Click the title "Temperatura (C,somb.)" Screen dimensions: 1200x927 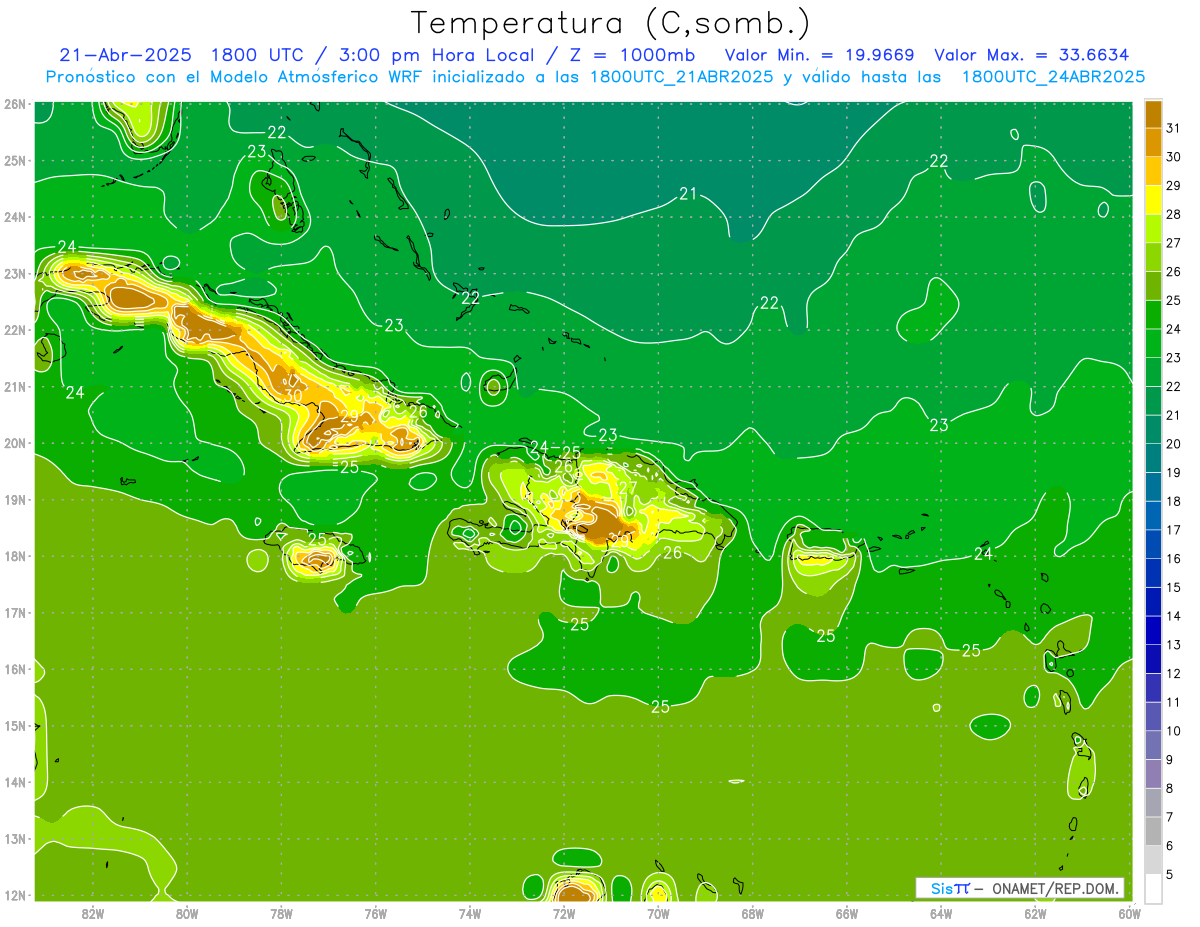(610, 24)
